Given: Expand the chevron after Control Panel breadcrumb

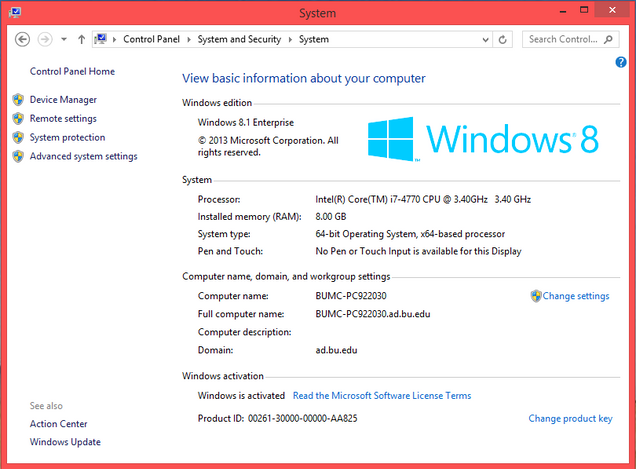Looking at the screenshot, I should point(189,39).
